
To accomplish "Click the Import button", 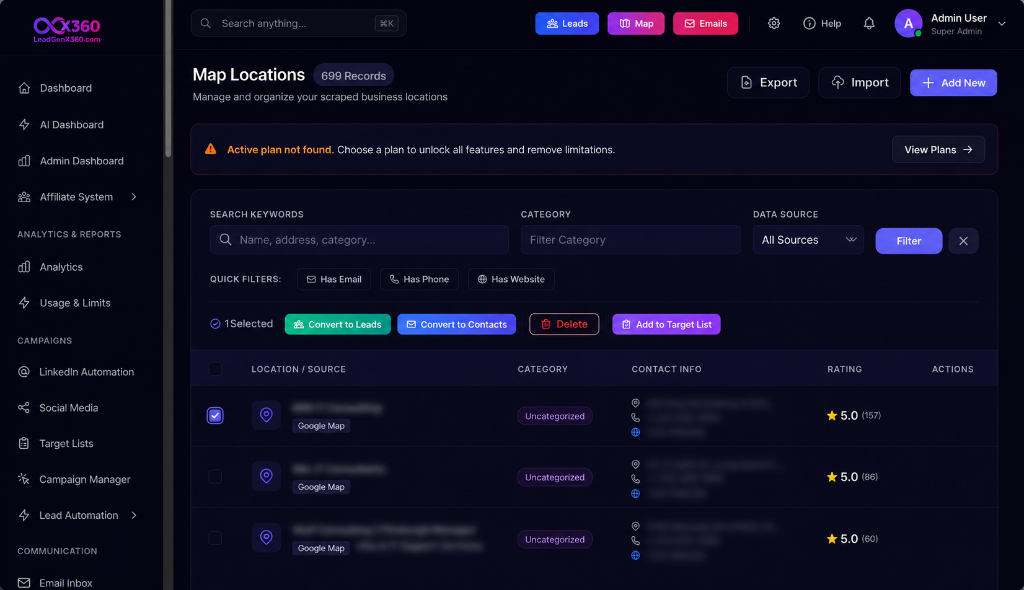I will coord(859,82).
